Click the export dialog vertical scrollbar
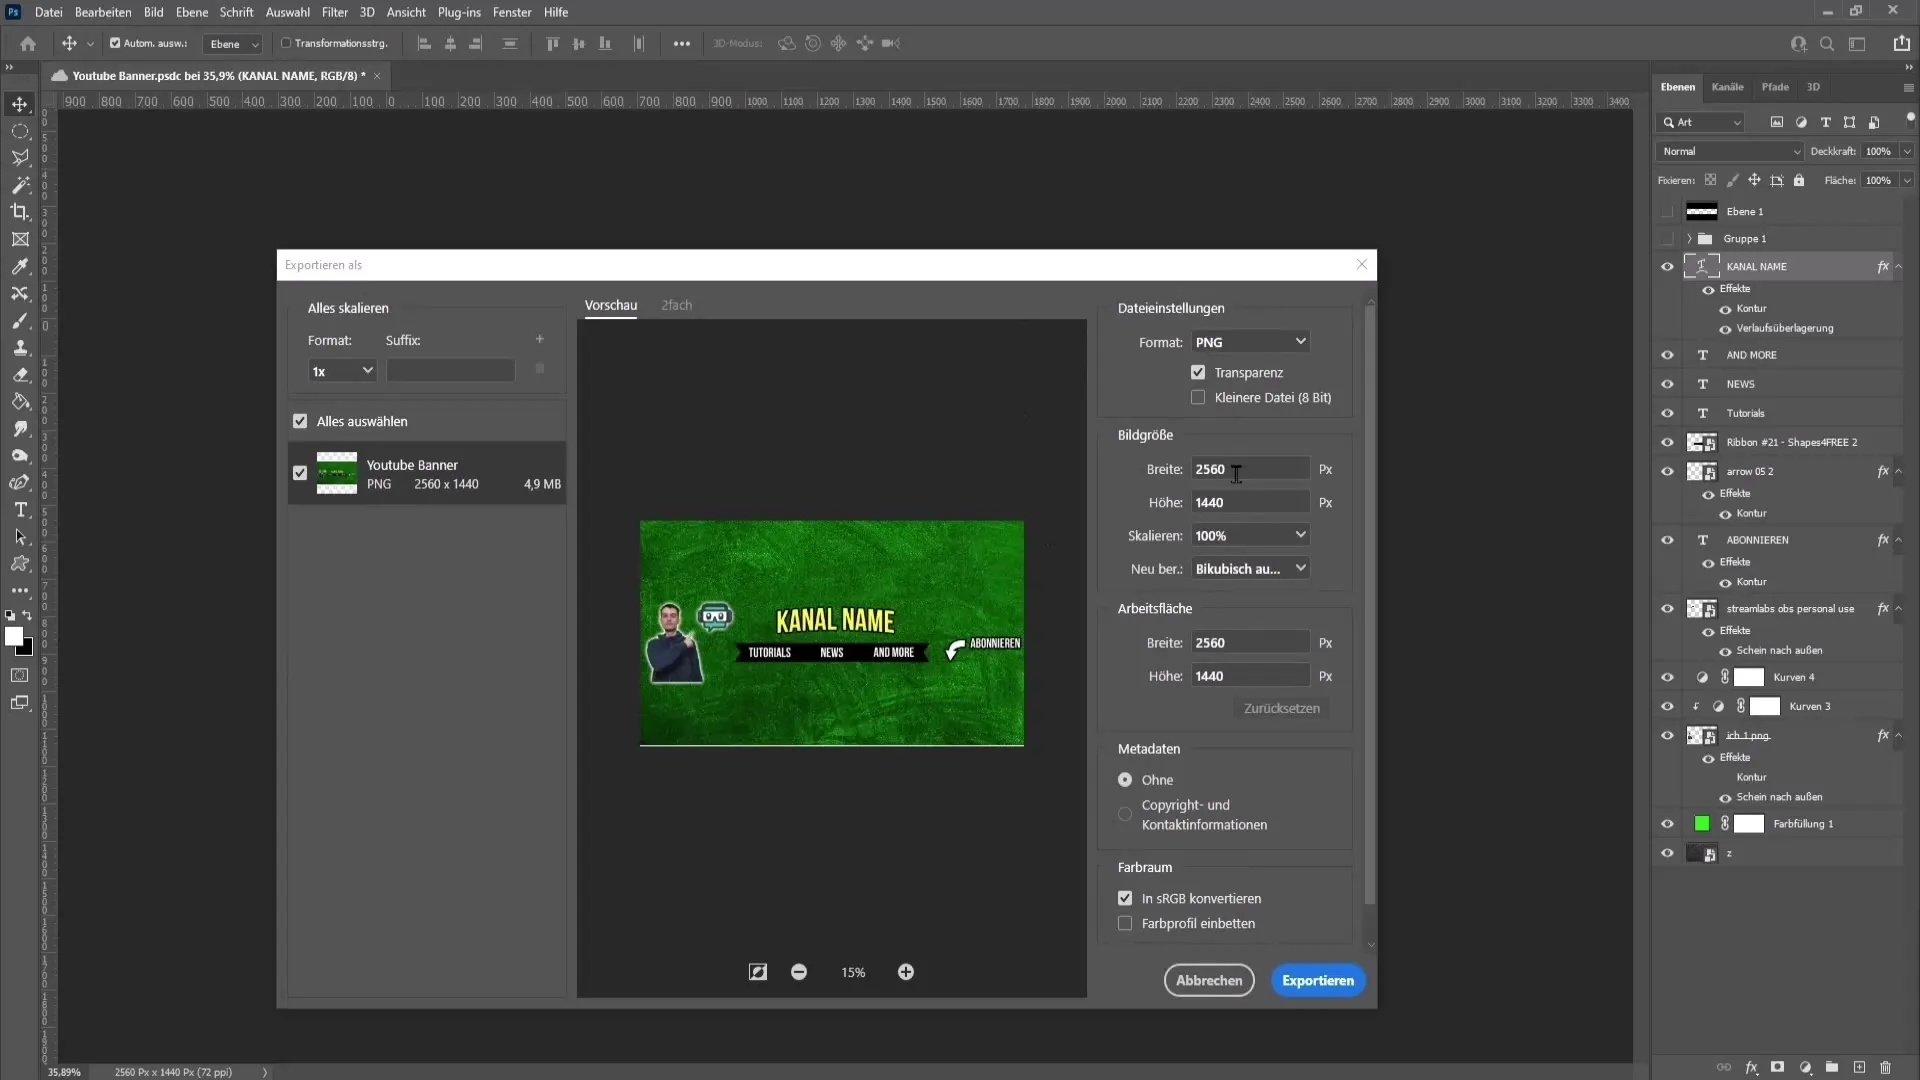This screenshot has width=1920, height=1080. point(1370,605)
